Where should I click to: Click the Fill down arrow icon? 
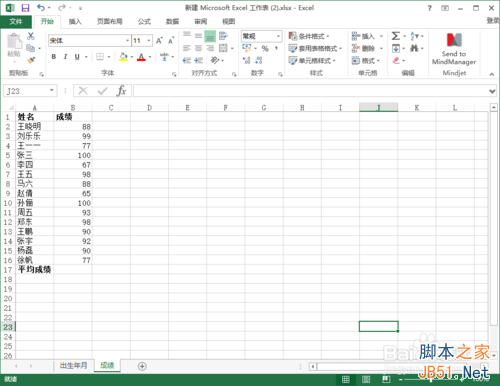(396, 48)
